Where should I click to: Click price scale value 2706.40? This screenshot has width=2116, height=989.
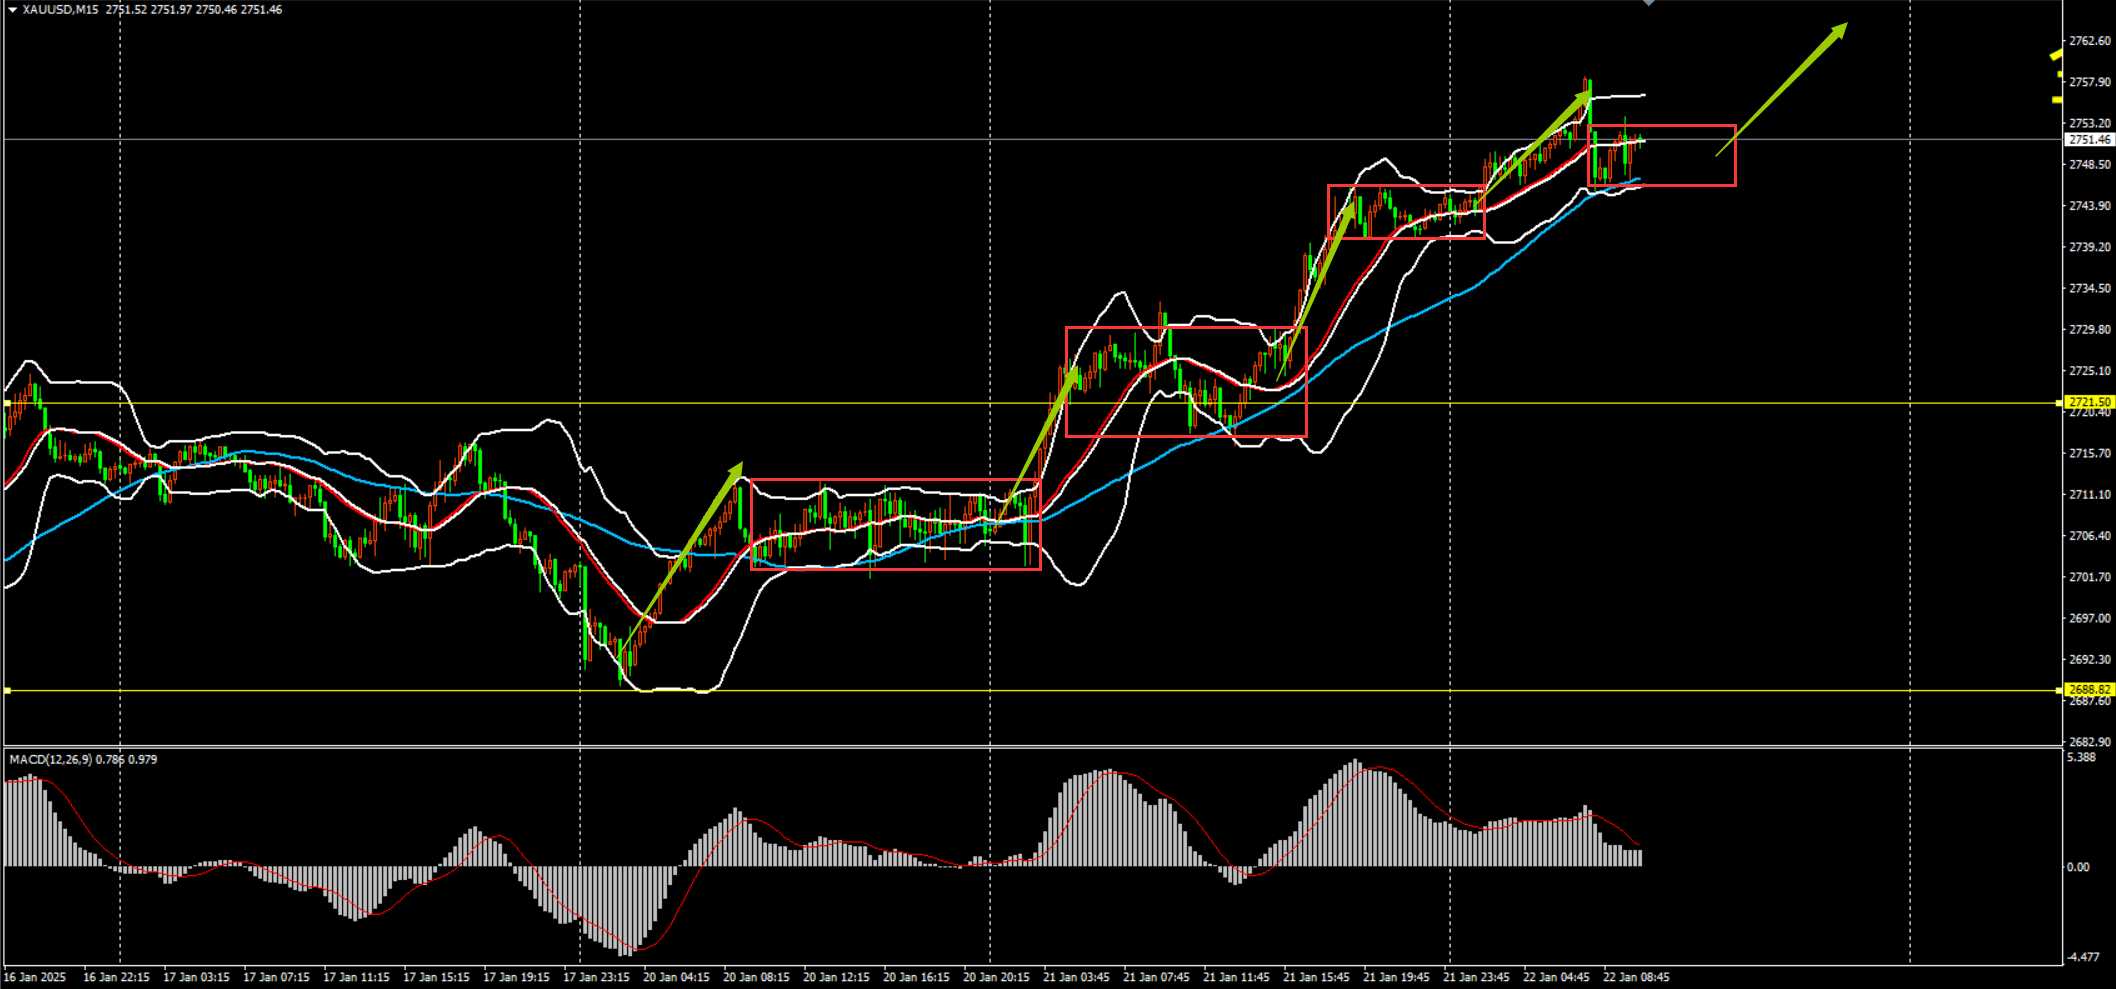pyautogui.click(x=2090, y=536)
